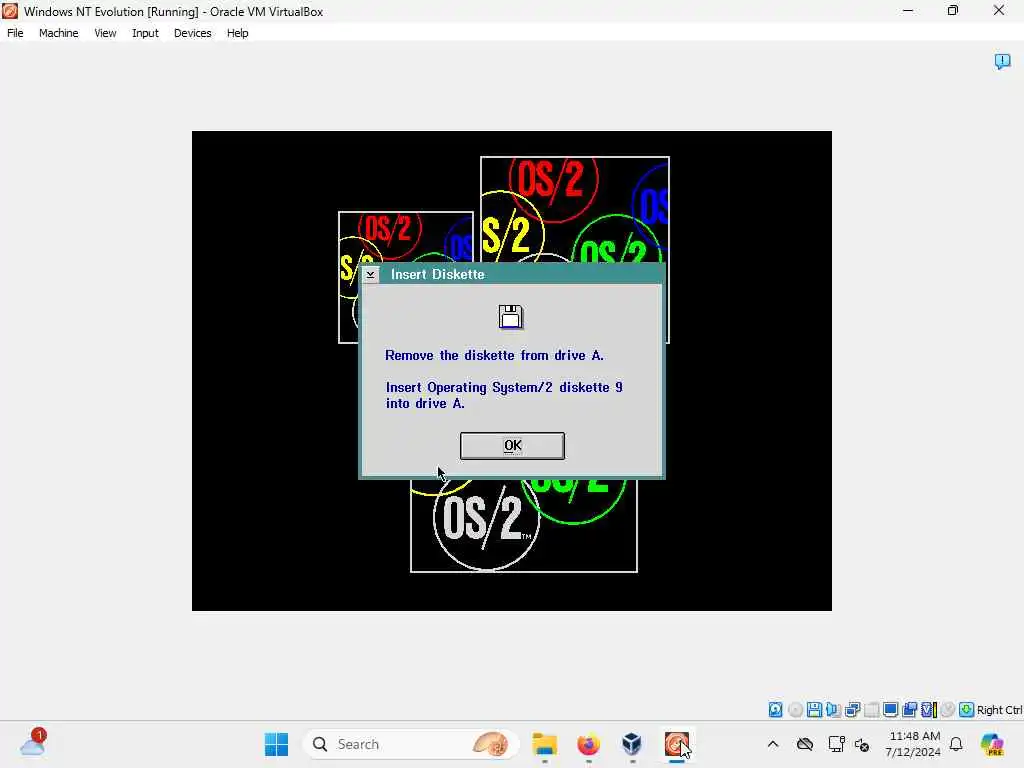Open the File menu

(x=15, y=33)
